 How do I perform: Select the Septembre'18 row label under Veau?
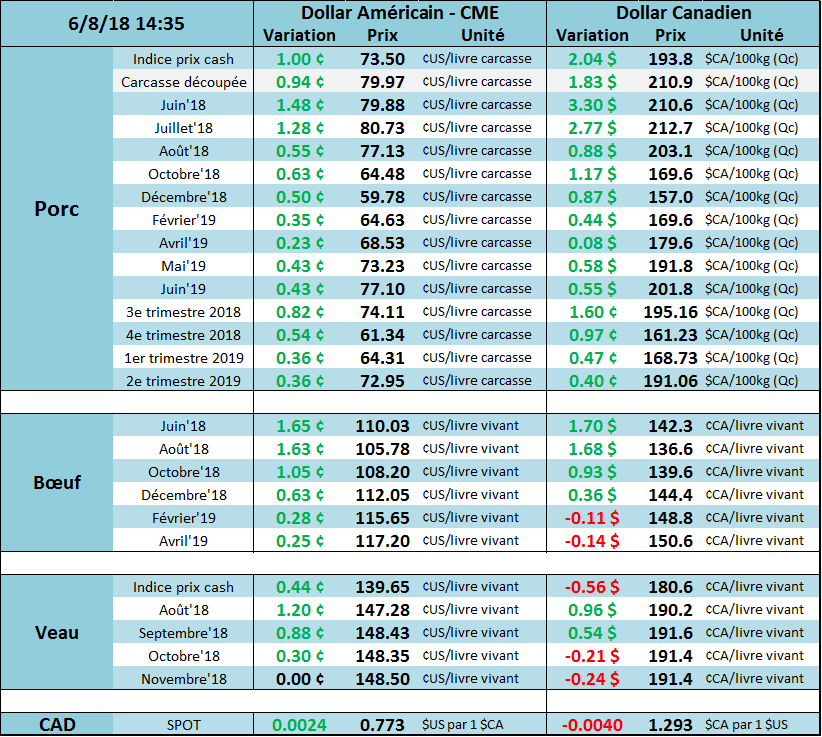(183, 633)
